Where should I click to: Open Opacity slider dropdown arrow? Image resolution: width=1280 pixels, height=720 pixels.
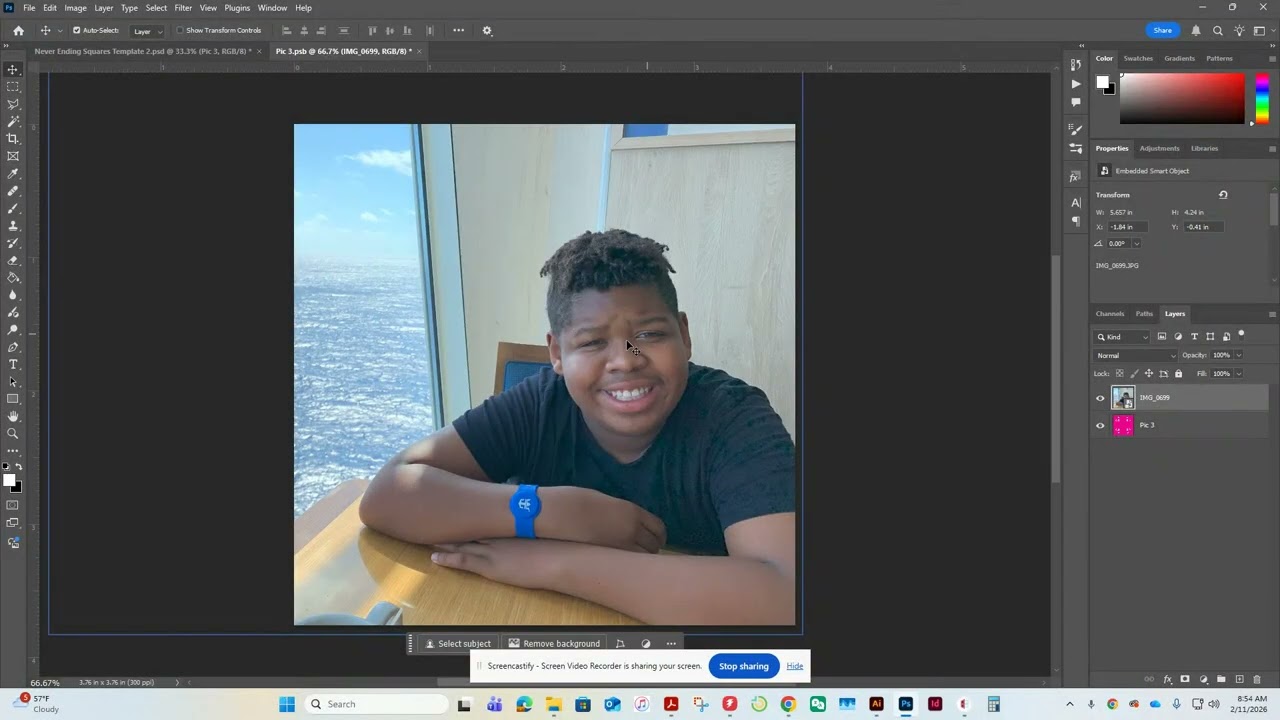click(x=1239, y=356)
